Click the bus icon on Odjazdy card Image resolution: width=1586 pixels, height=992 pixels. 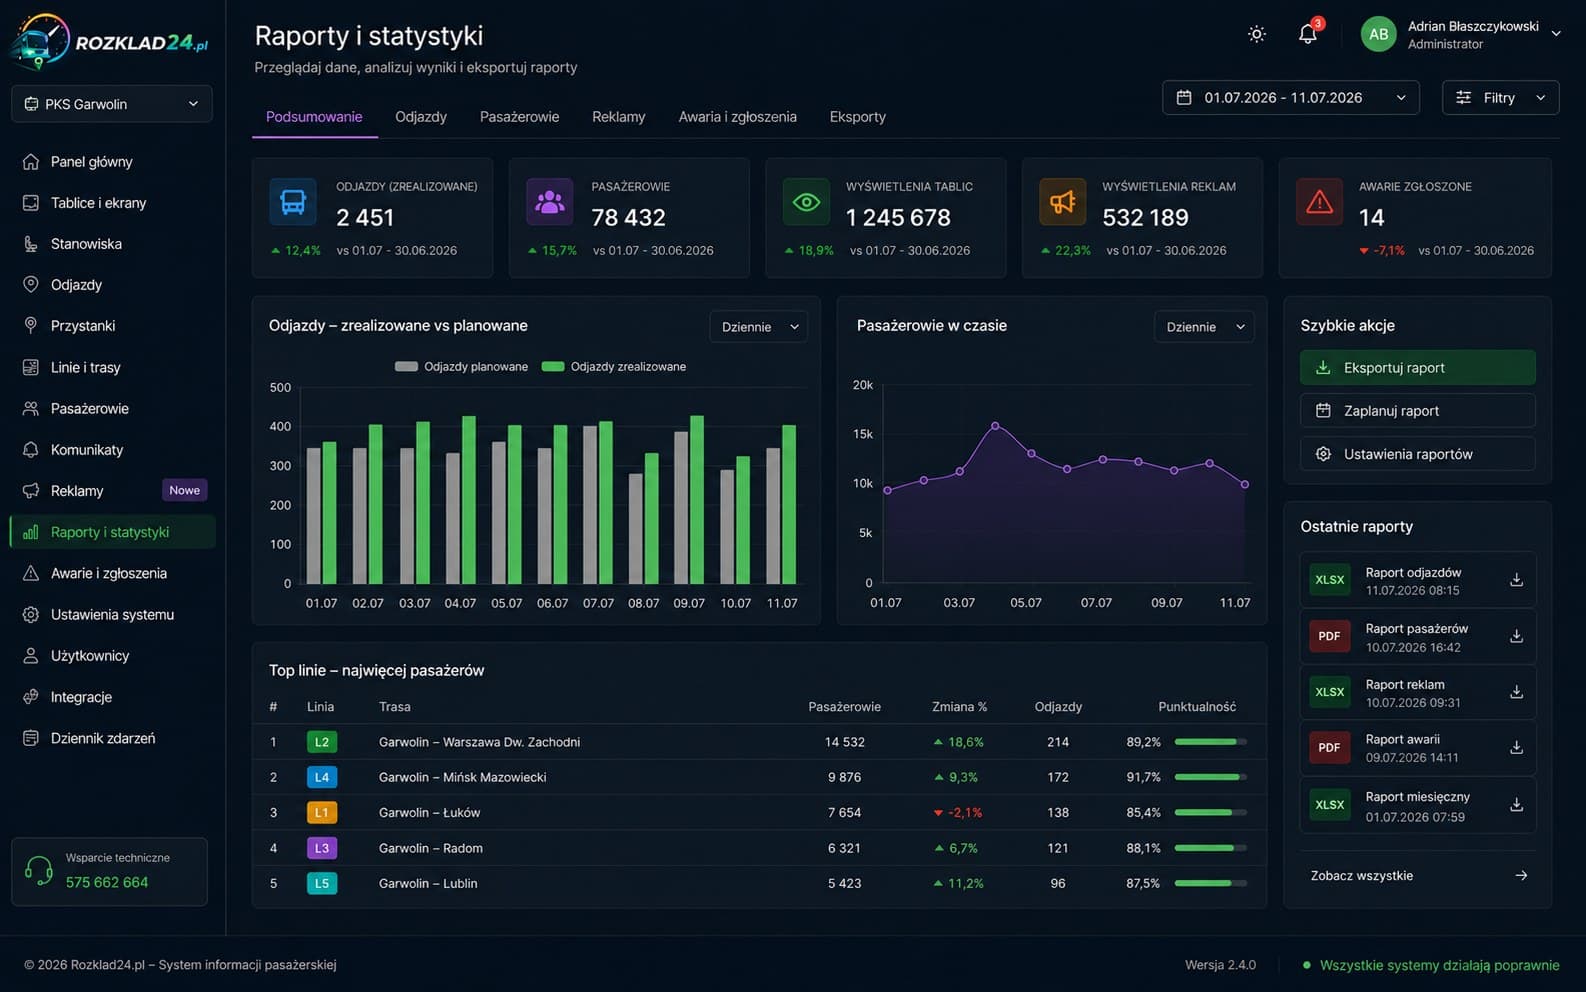[293, 202]
